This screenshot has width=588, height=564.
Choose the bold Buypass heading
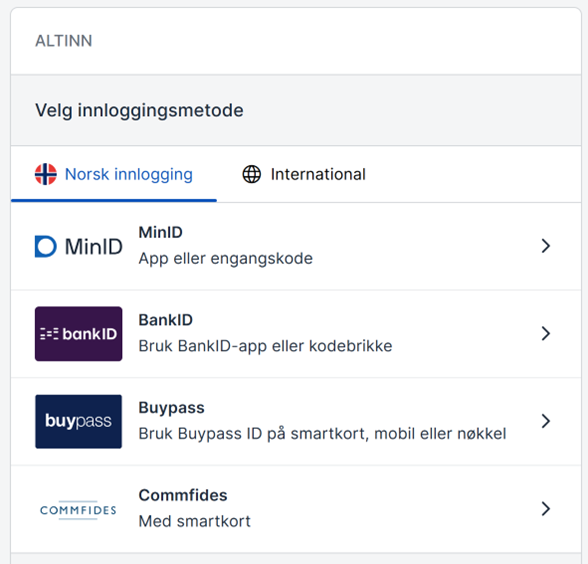tap(171, 408)
